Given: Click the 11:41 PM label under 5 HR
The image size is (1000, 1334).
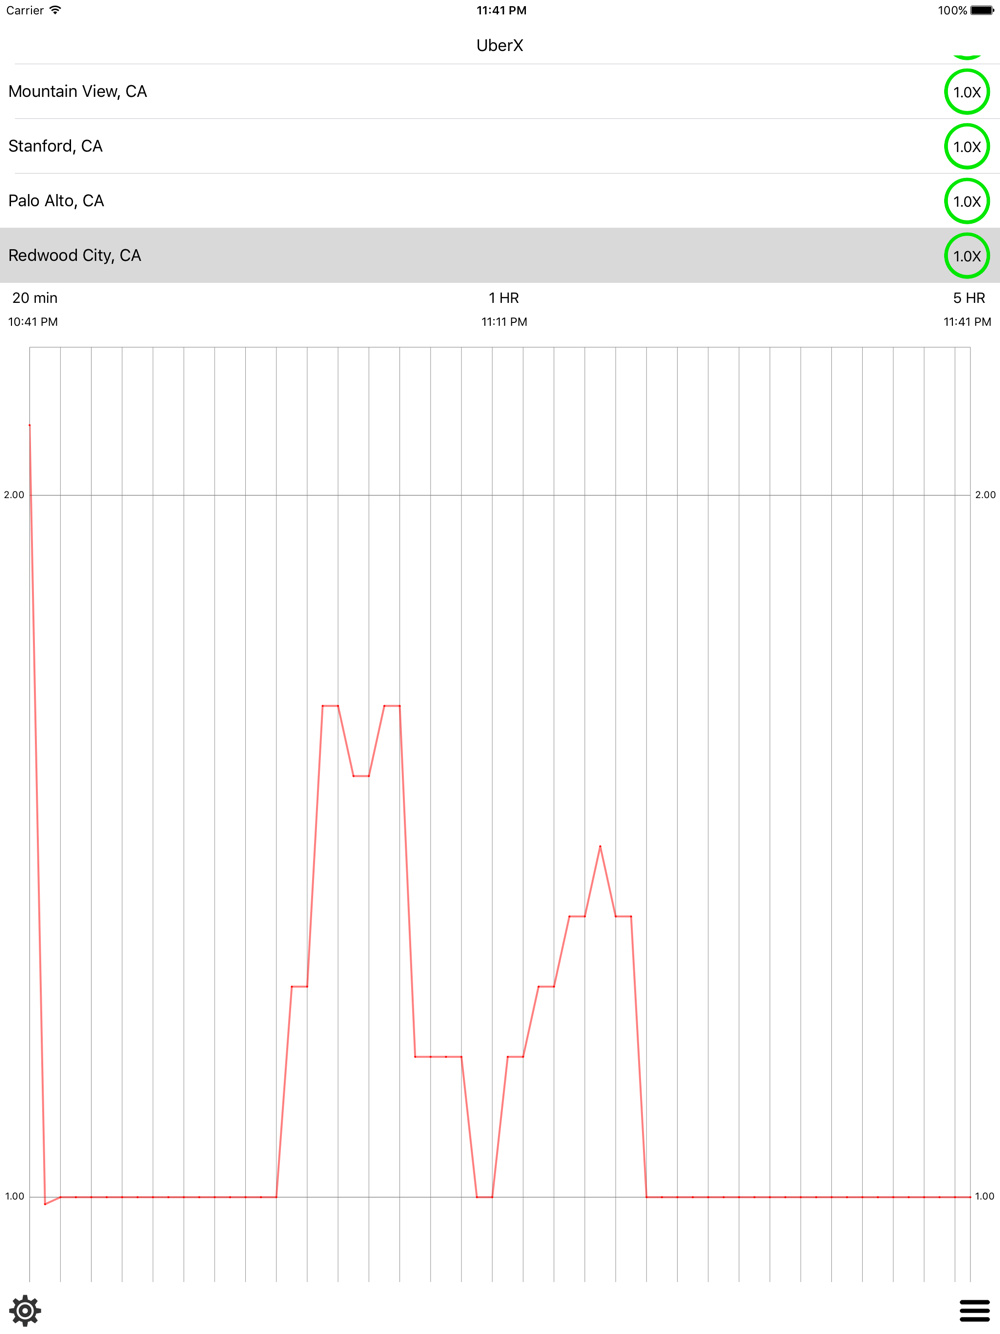Looking at the screenshot, I should pos(967,322).
